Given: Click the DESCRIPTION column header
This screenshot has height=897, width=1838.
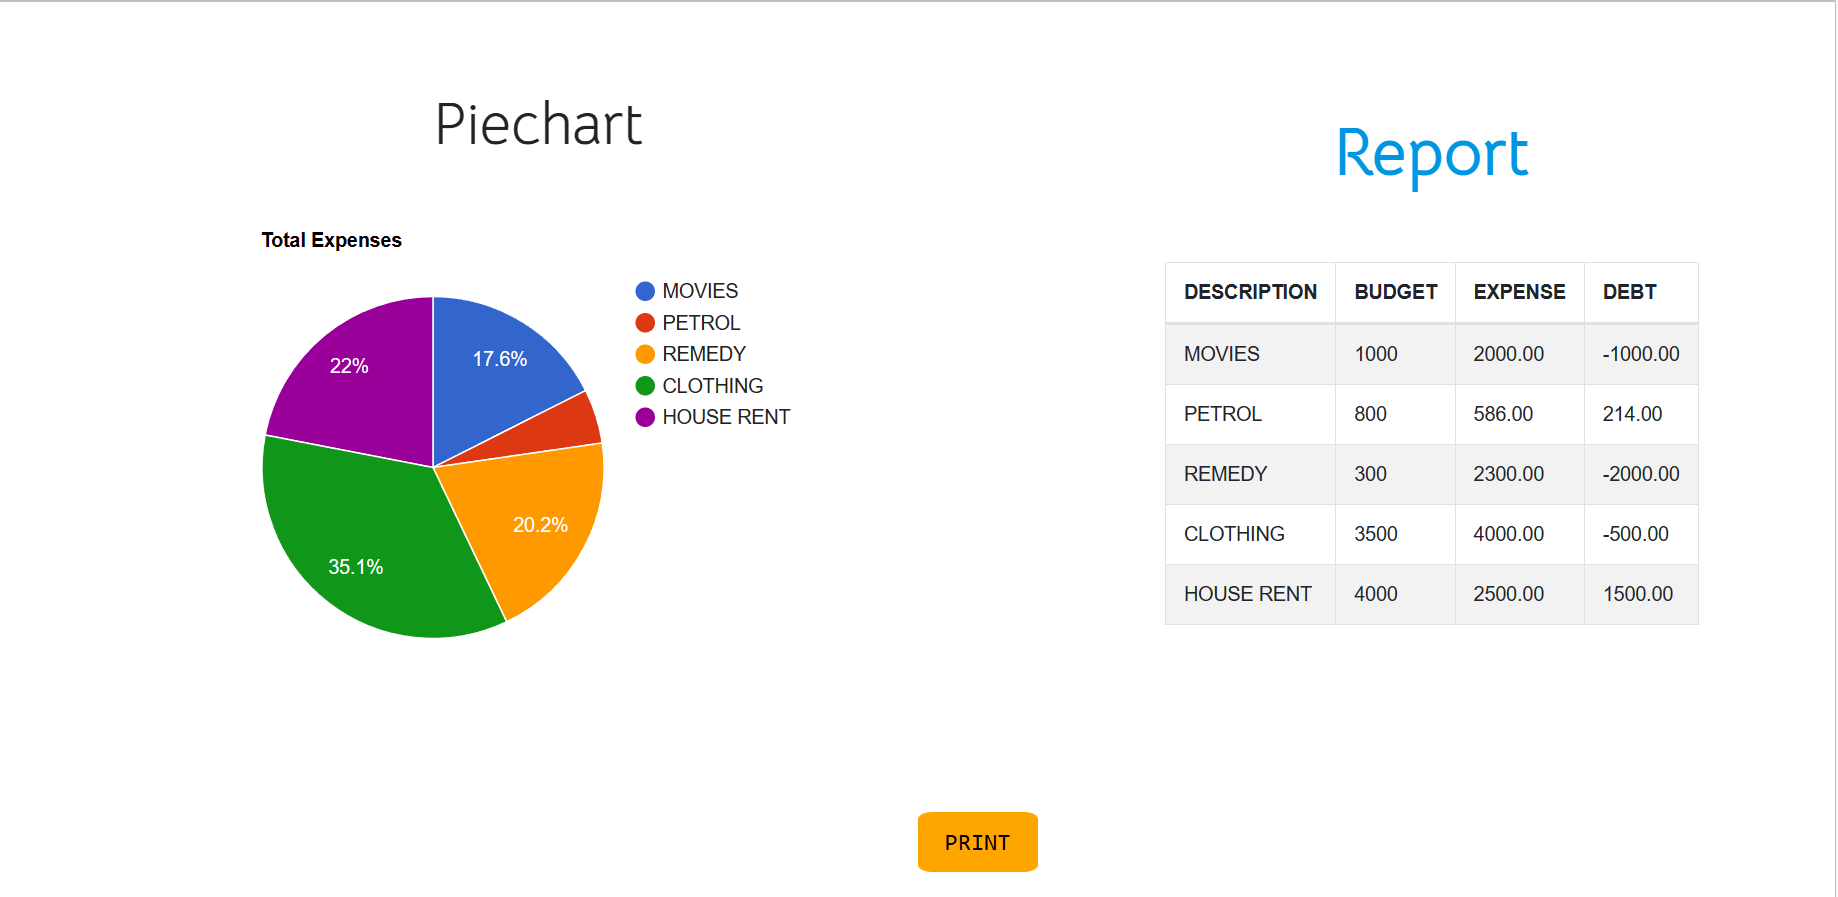Looking at the screenshot, I should pos(1250,292).
